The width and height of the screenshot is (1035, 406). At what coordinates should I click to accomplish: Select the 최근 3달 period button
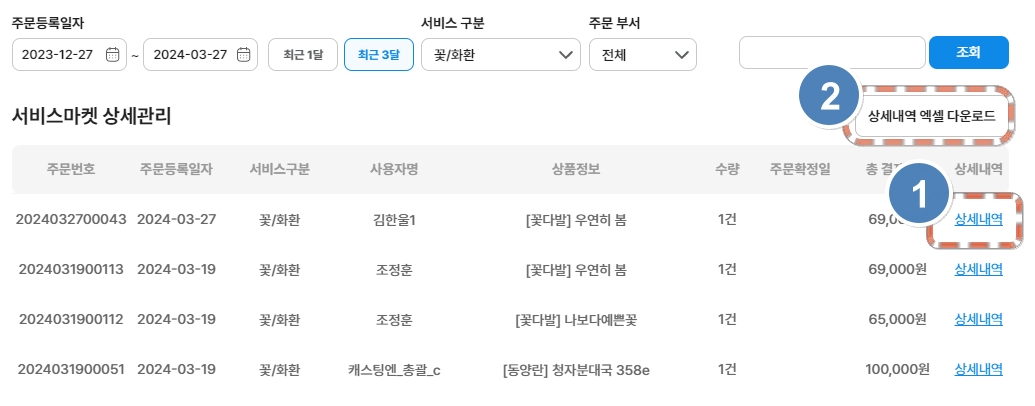click(x=379, y=54)
